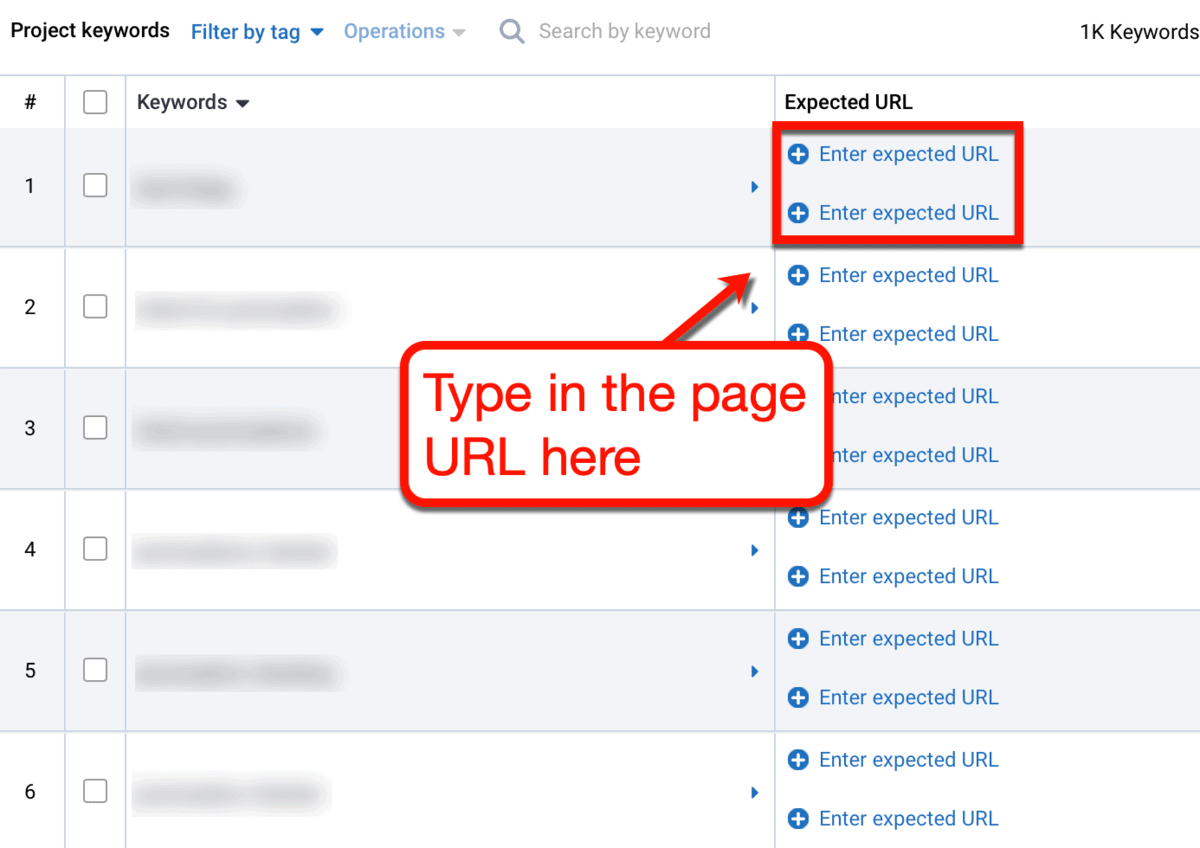This screenshot has width=1200, height=848.
Task: Click the 1K Keywords counter
Action: pos(1138,31)
